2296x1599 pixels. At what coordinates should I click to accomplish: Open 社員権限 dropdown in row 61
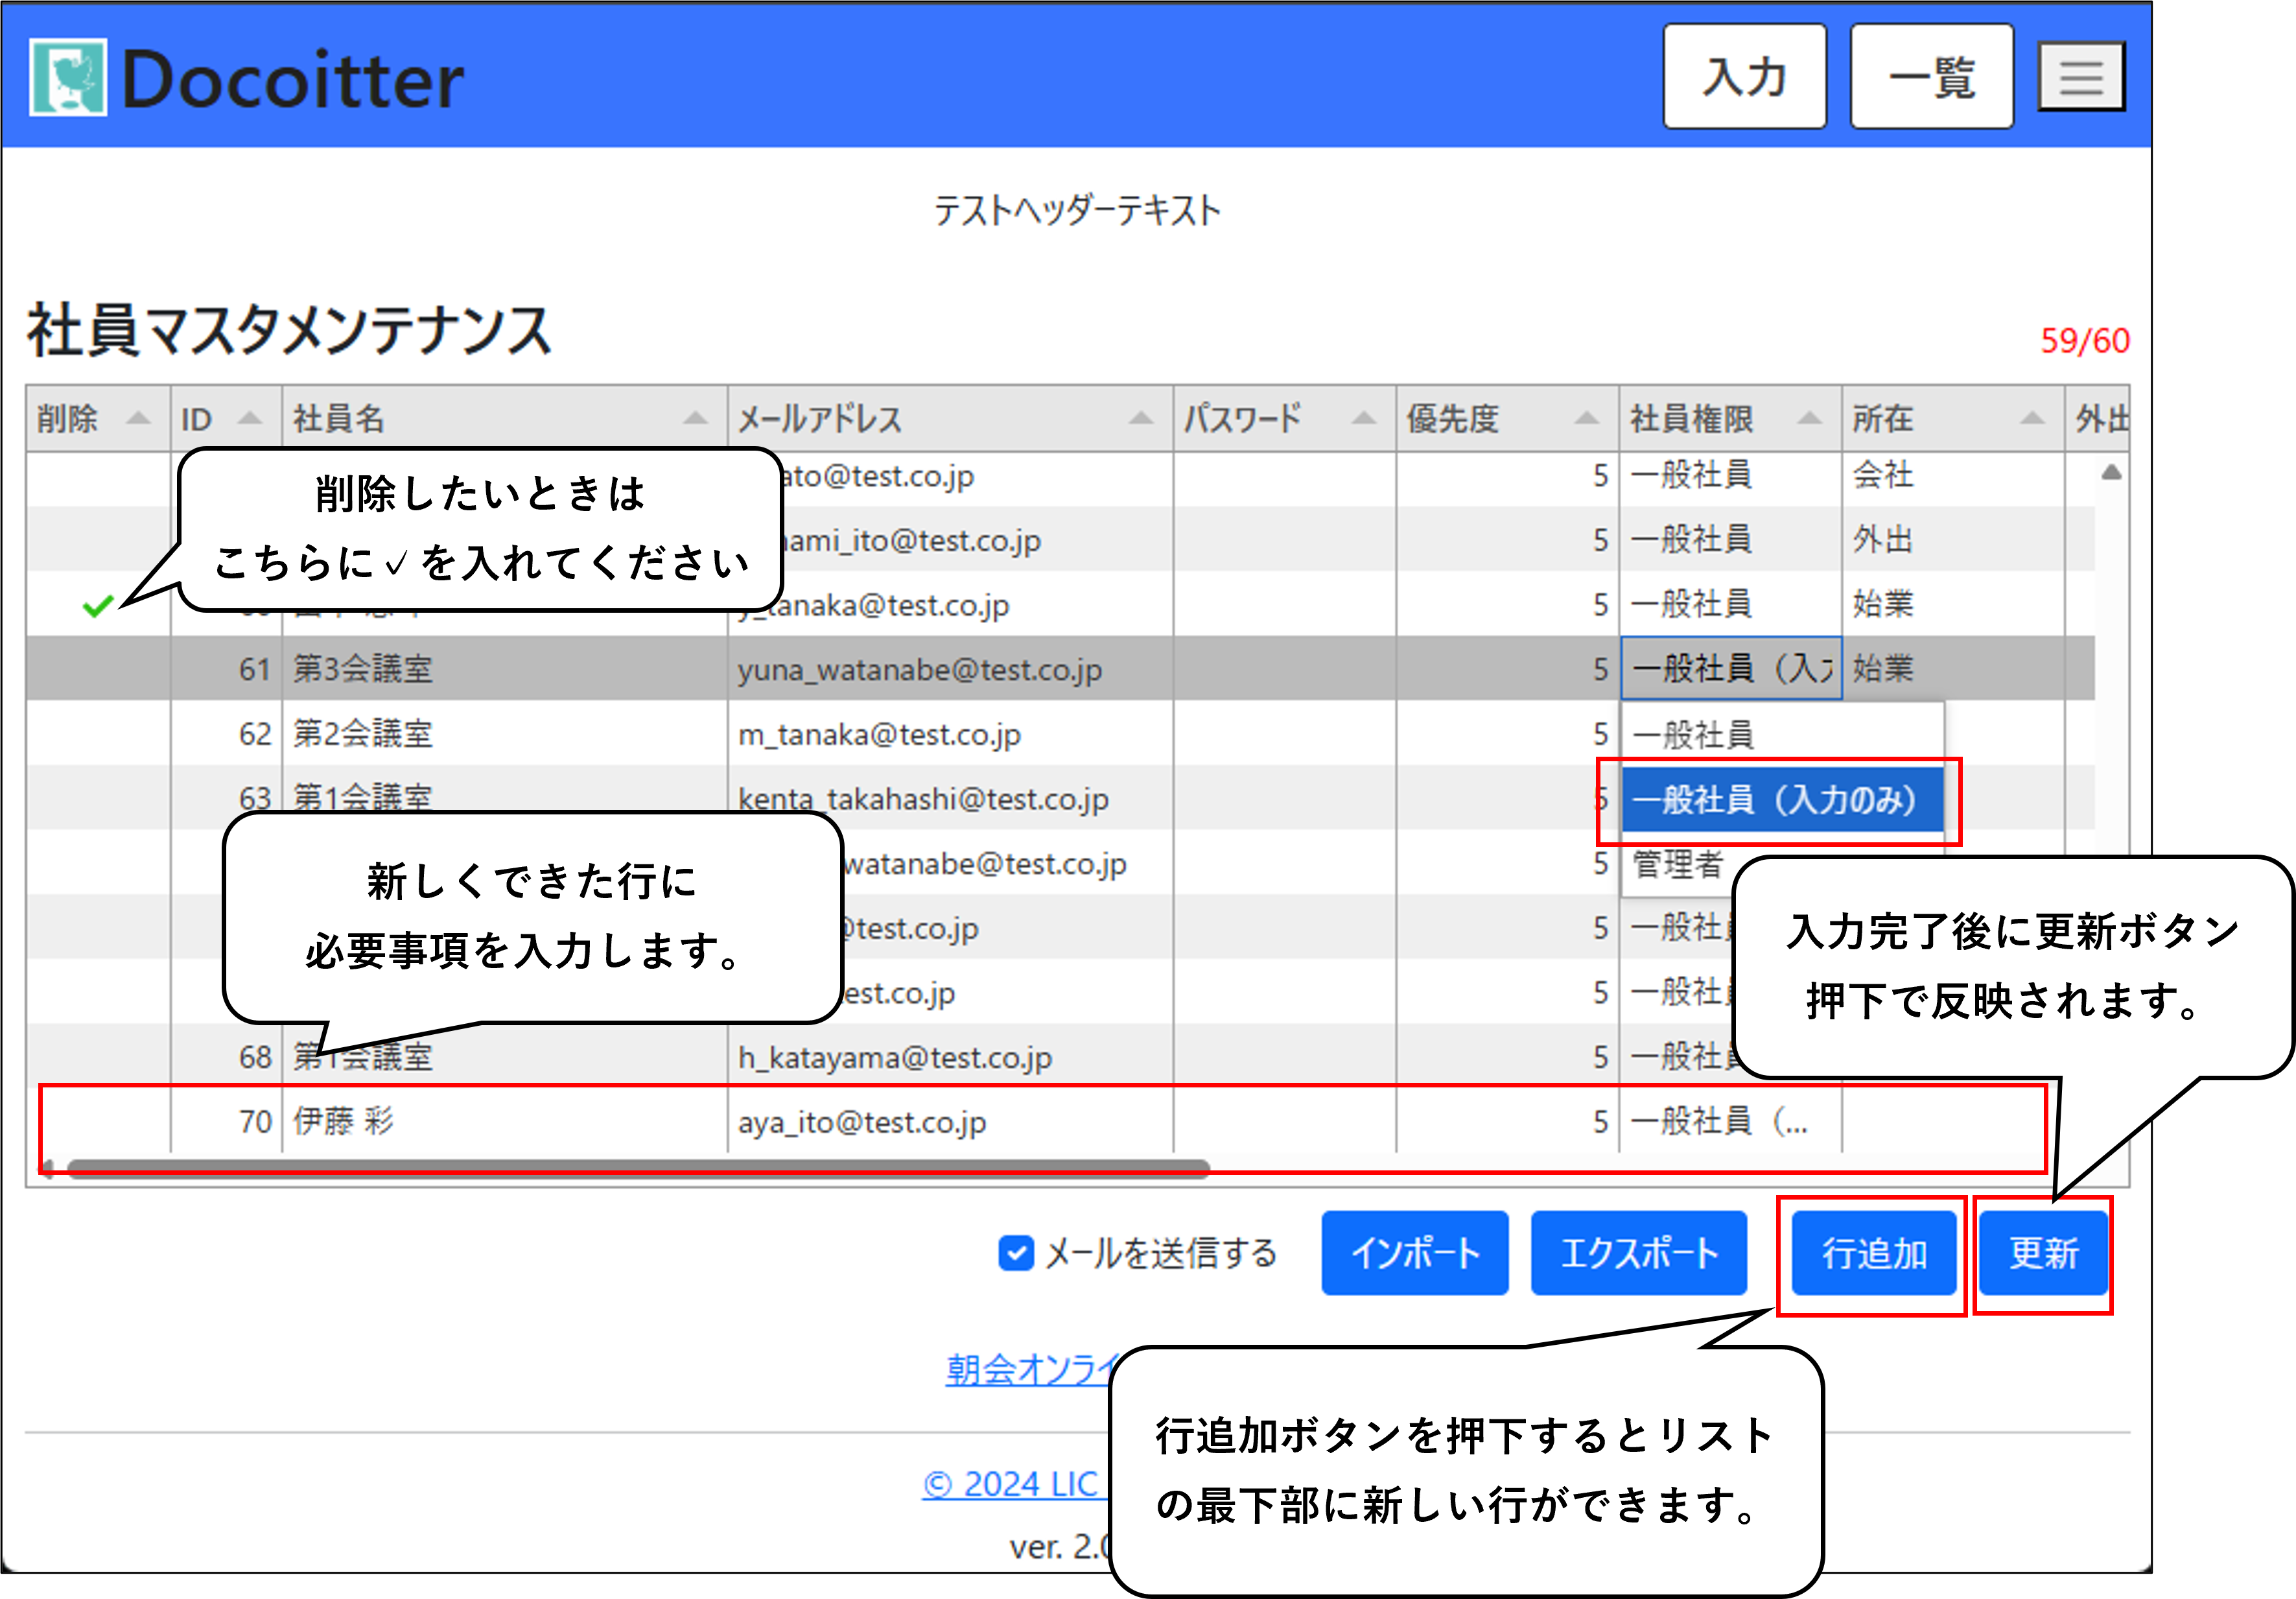[x=1730, y=669]
